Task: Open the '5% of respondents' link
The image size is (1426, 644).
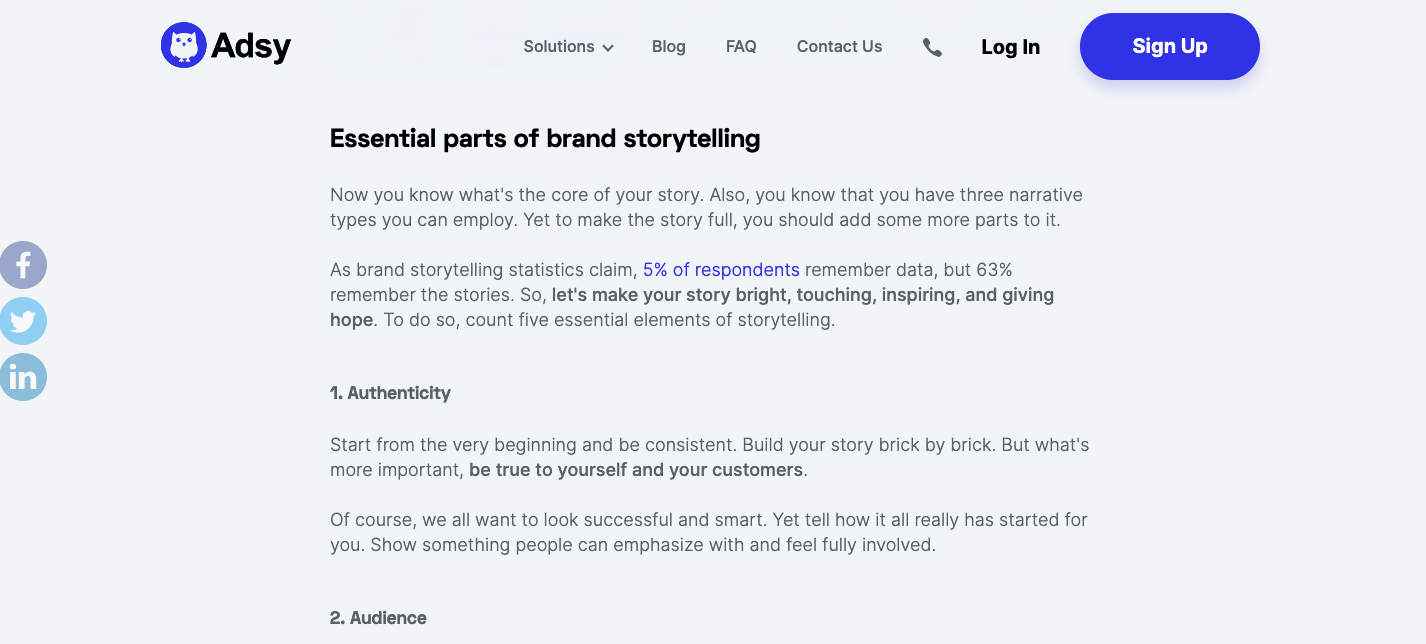Action: pos(721,270)
